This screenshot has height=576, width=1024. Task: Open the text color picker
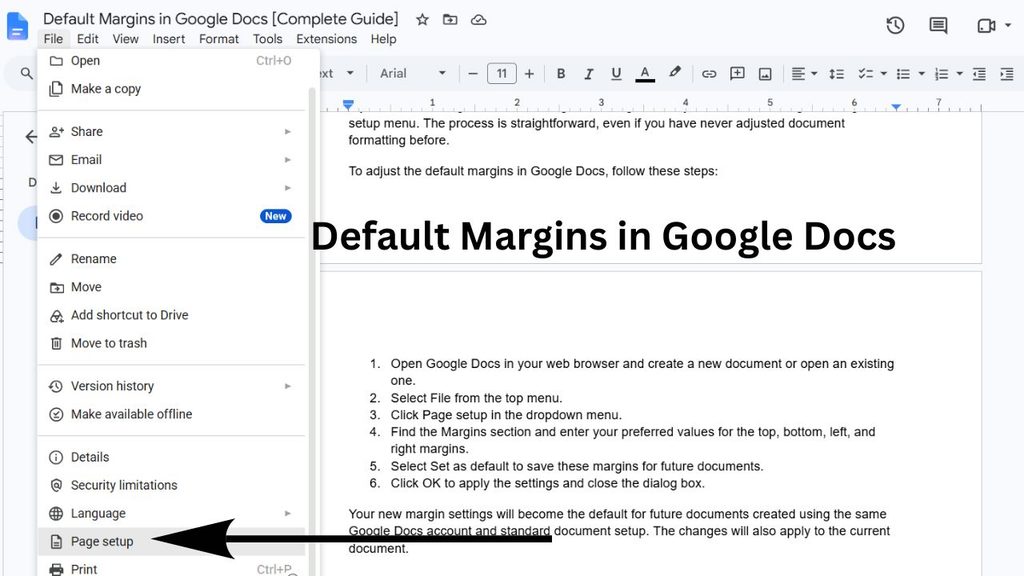click(x=645, y=74)
